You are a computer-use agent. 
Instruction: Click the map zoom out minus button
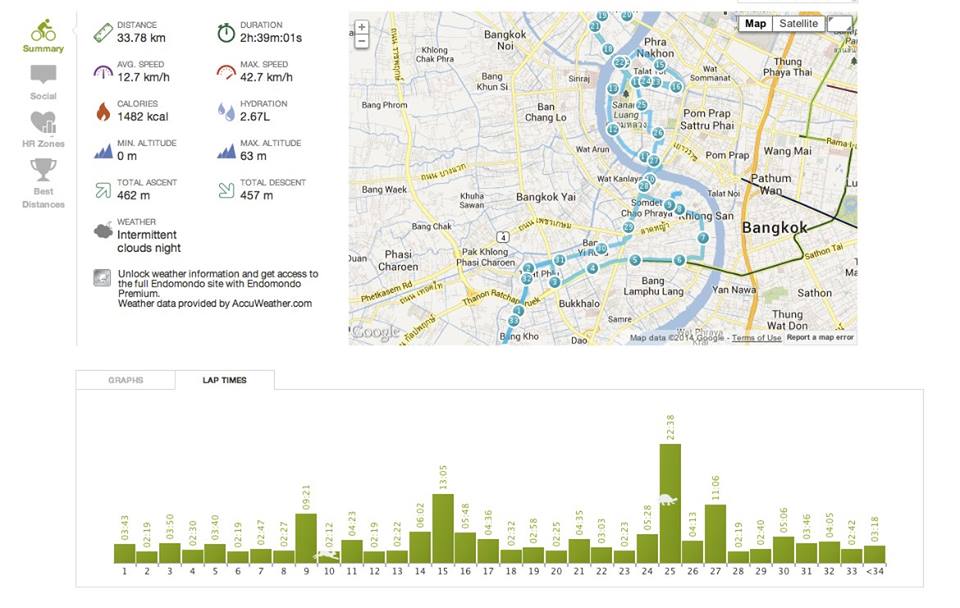362,42
